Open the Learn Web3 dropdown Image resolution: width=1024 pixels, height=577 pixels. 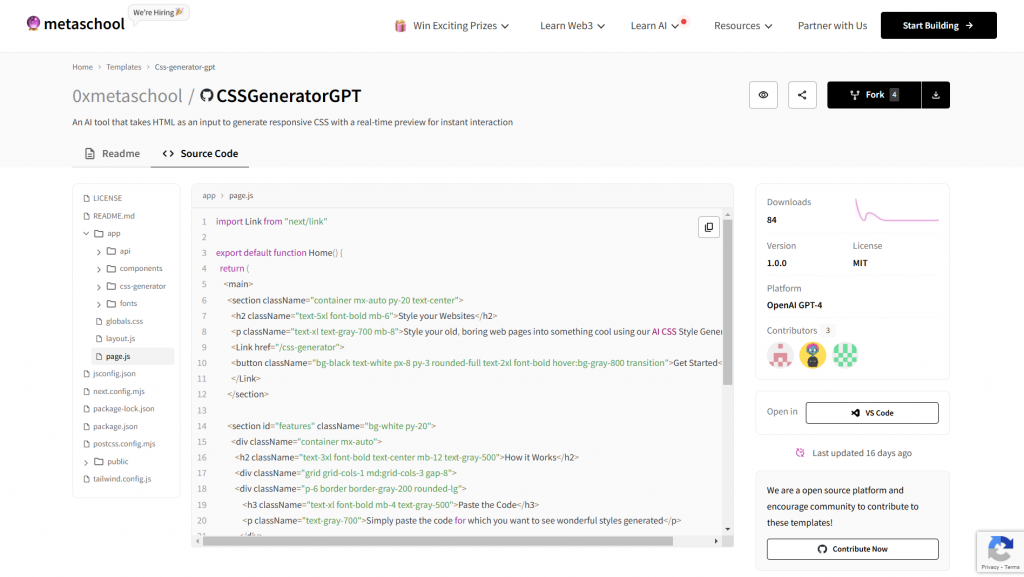click(573, 26)
